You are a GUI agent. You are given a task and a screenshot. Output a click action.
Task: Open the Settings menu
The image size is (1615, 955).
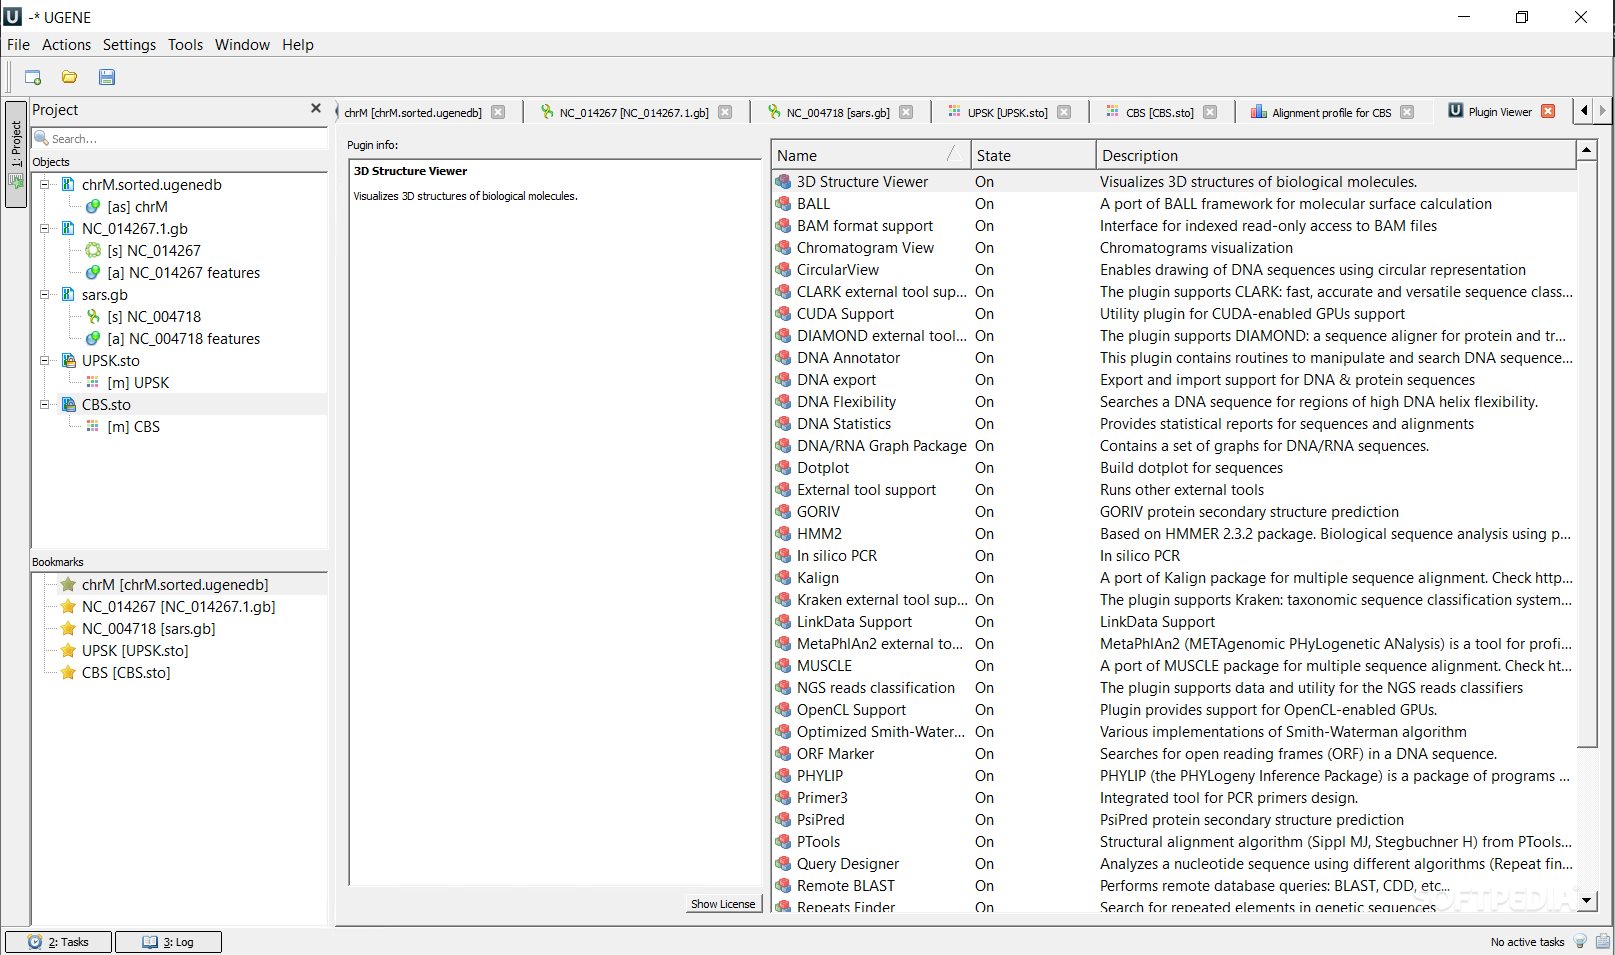[x=129, y=45]
